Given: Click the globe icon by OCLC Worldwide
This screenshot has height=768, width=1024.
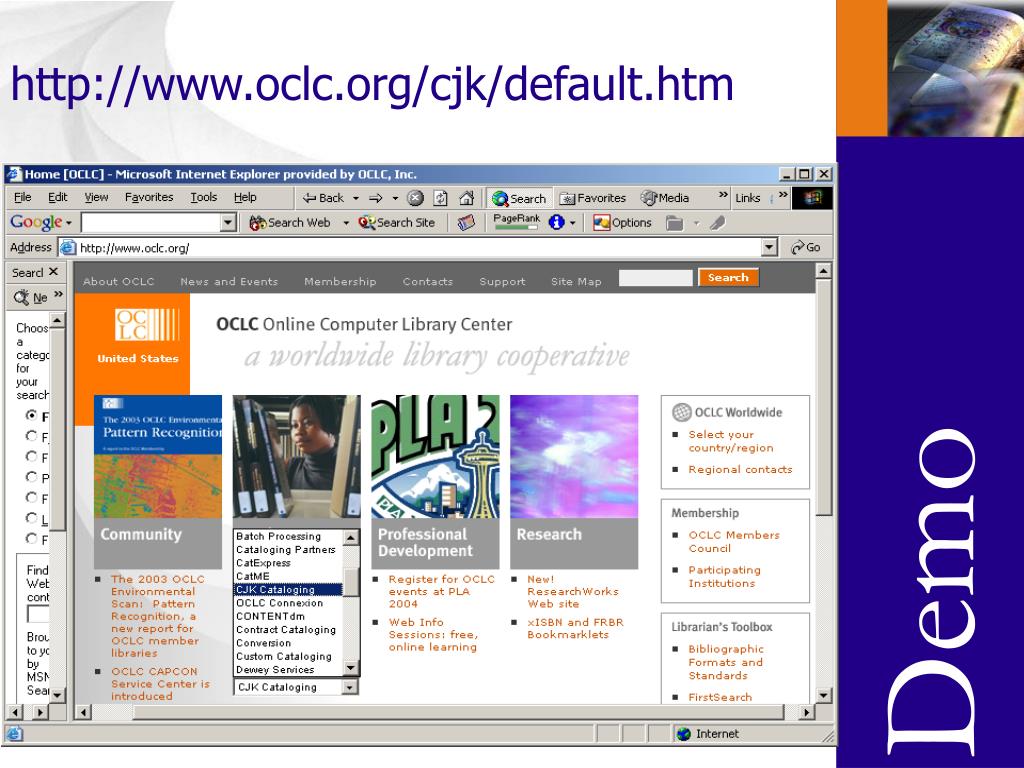Looking at the screenshot, I should (x=682, y=412).
